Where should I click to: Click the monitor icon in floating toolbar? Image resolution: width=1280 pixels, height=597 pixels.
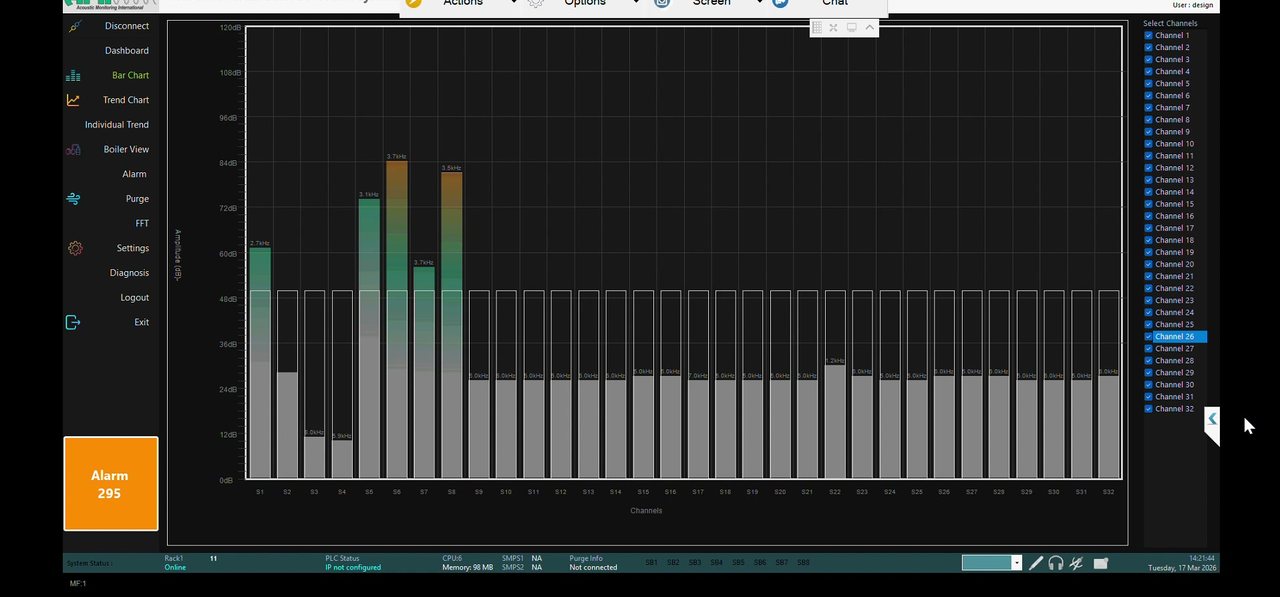coord(851,28)
